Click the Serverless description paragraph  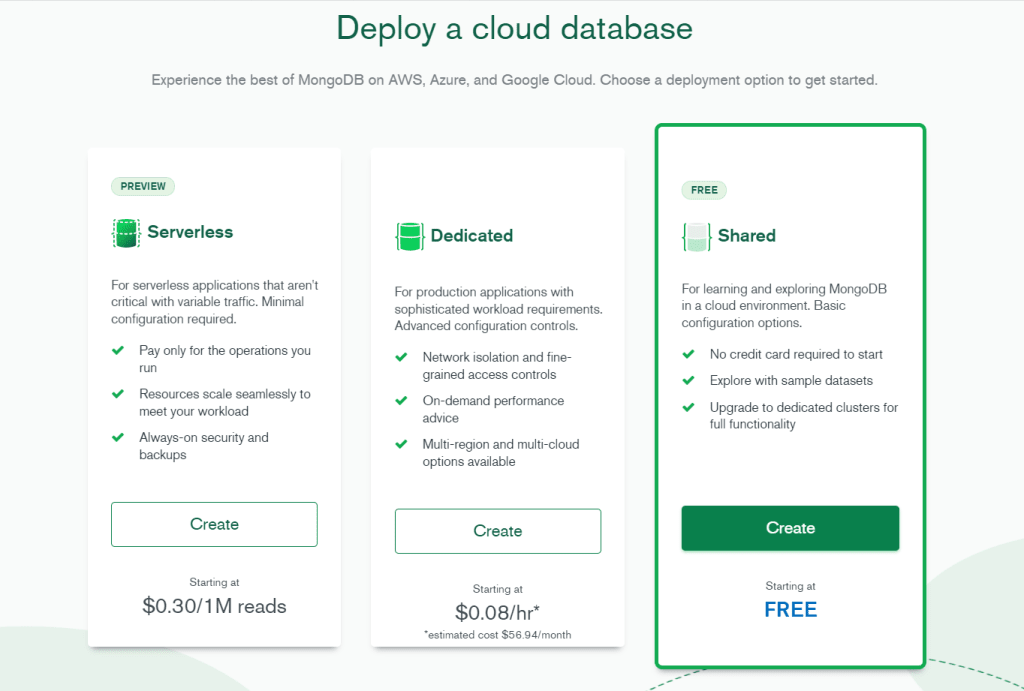214,302
